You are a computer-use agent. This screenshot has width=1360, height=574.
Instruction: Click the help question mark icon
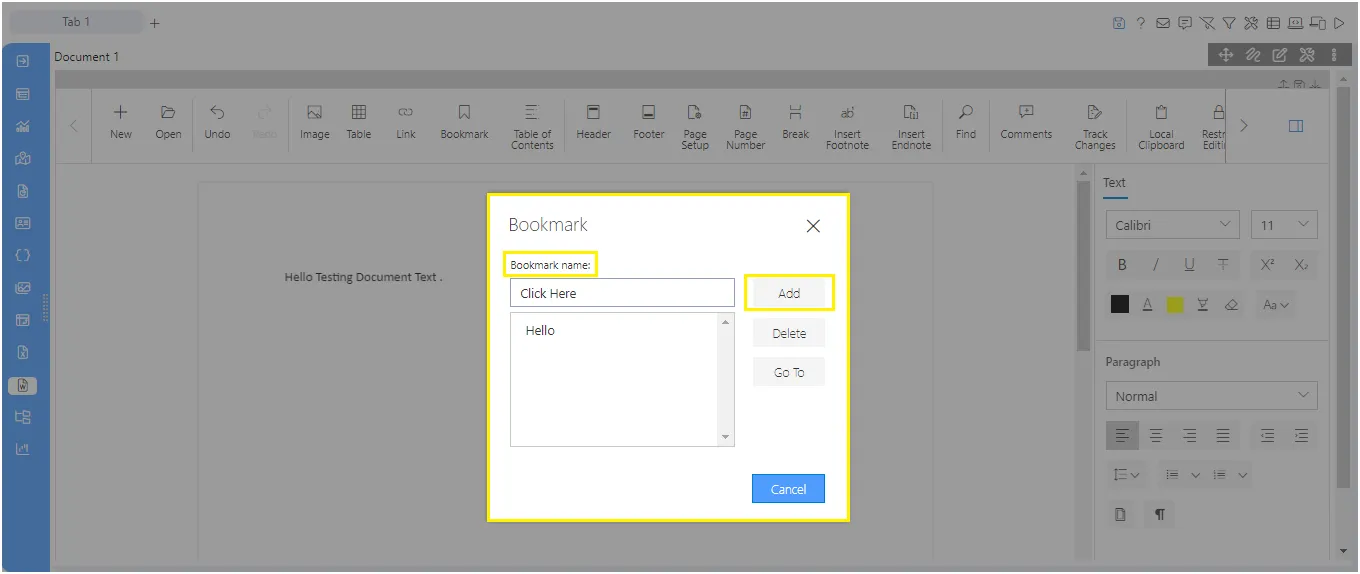[1140, 23]
